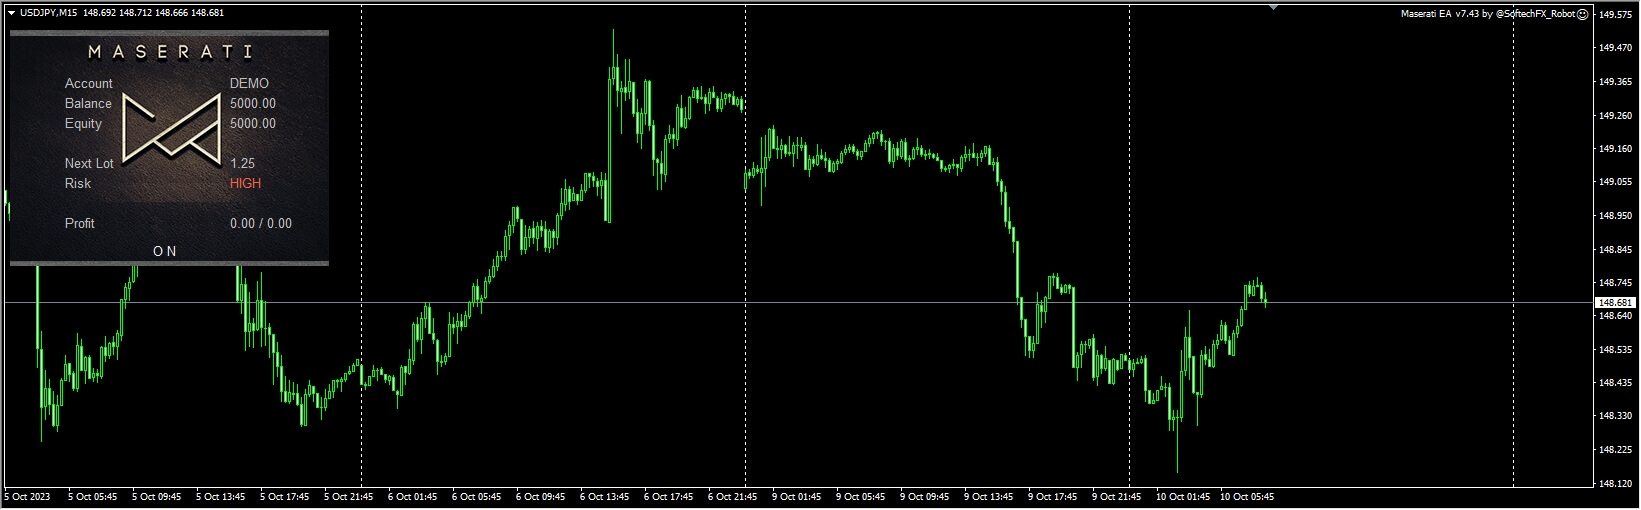1641x510 pixels.
Task: Click the current price label 148.681
Action: 1615,302
